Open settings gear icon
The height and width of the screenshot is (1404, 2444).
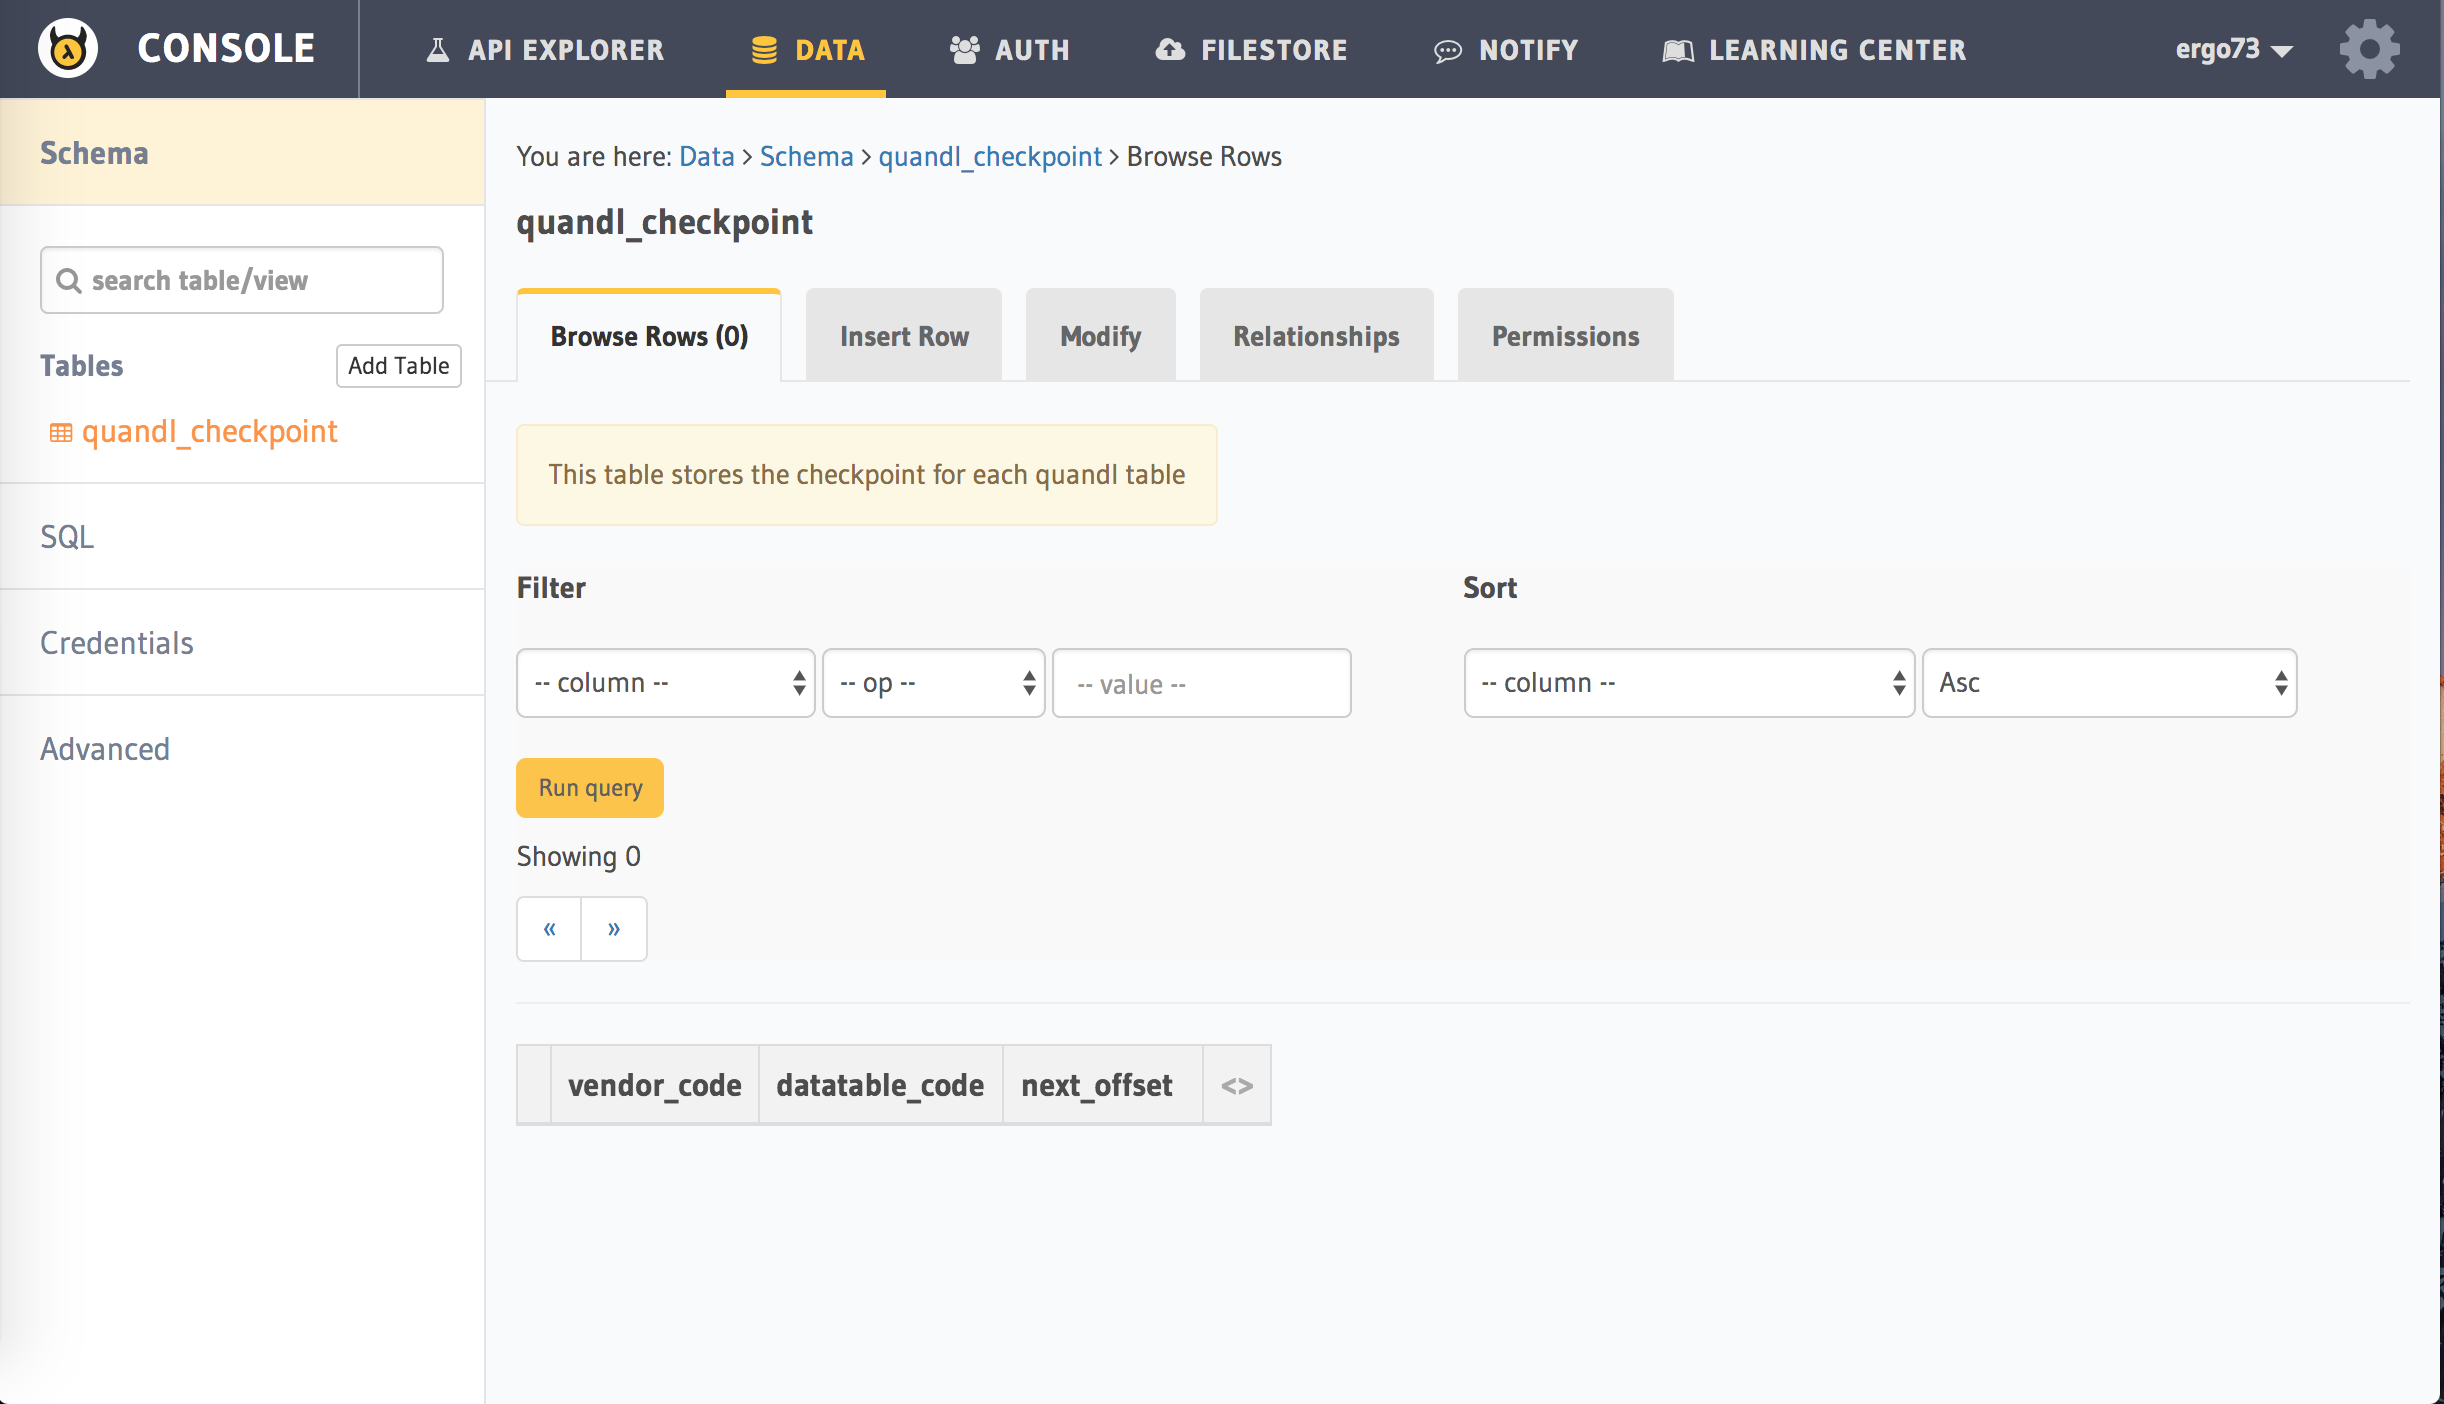coord(2368,48)
